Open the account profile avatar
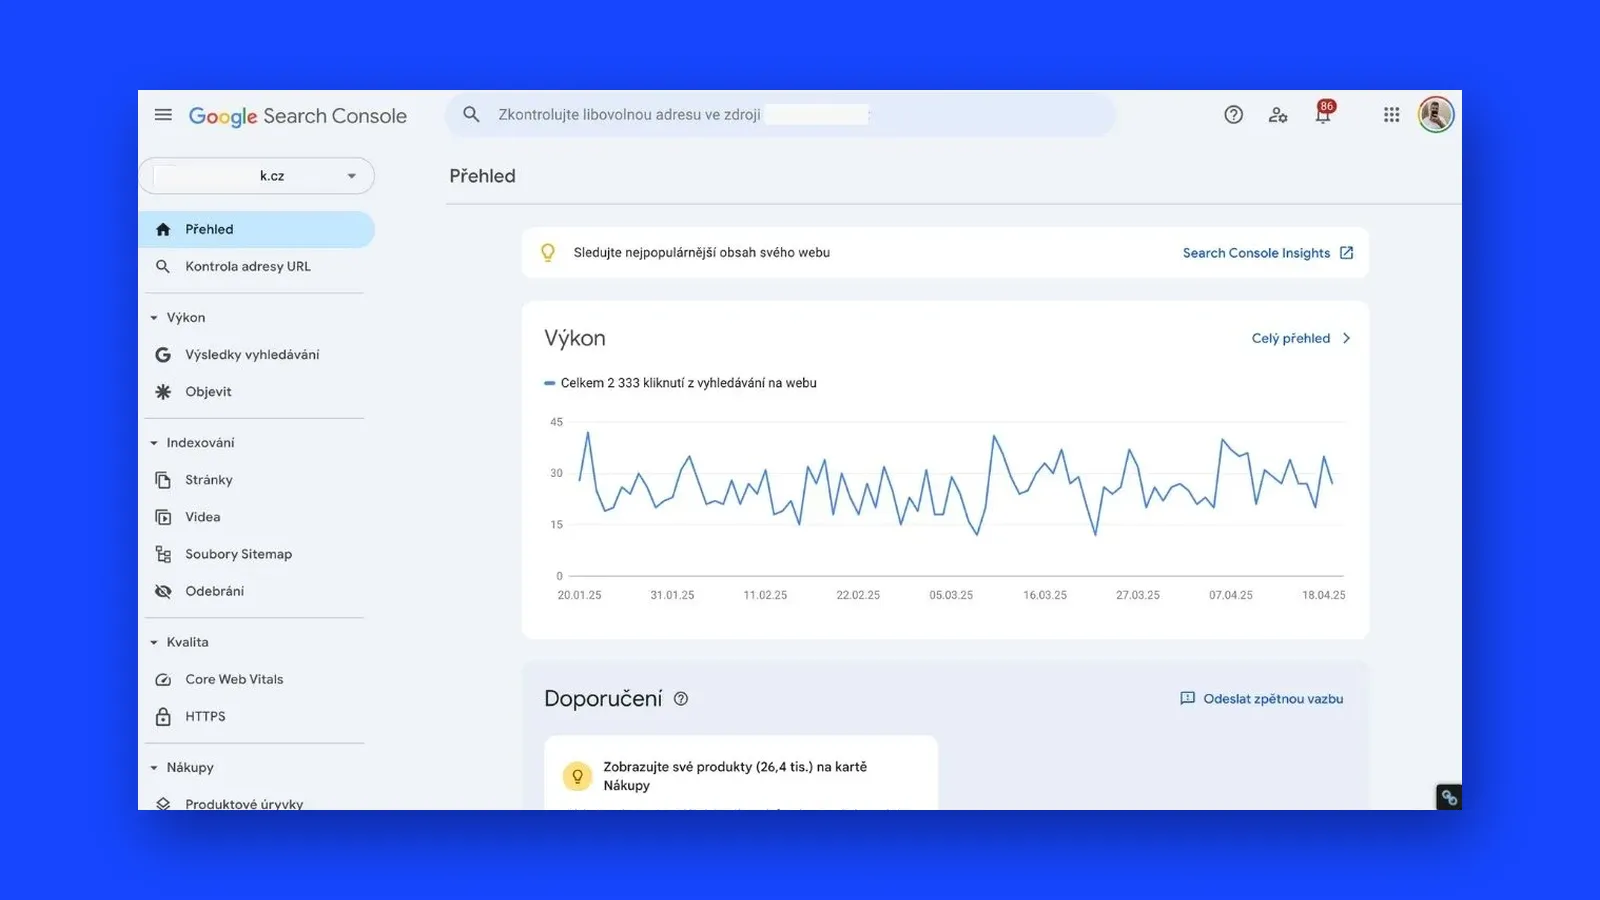Viewport: 1600px width, 900px height. click(x=1436, y=115)
